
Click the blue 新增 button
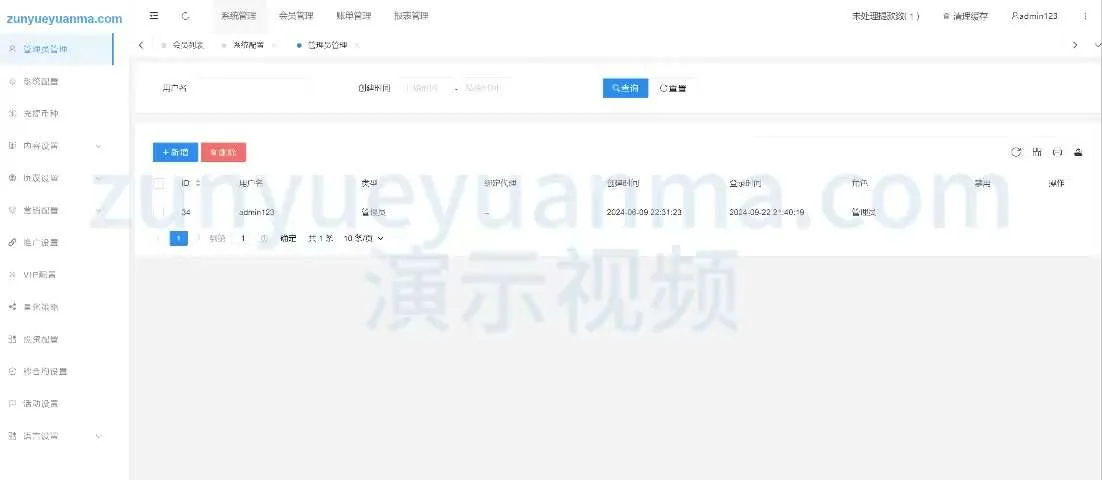coord(175,152)
